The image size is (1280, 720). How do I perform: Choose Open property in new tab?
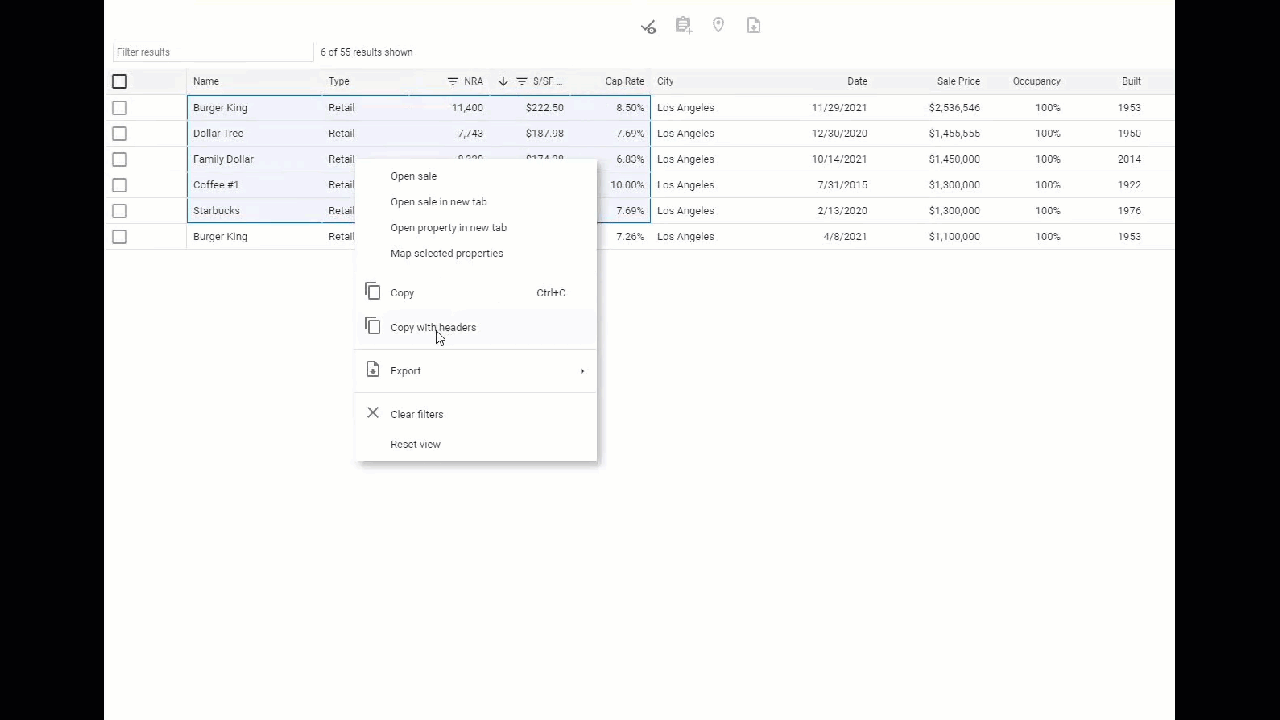448,228
